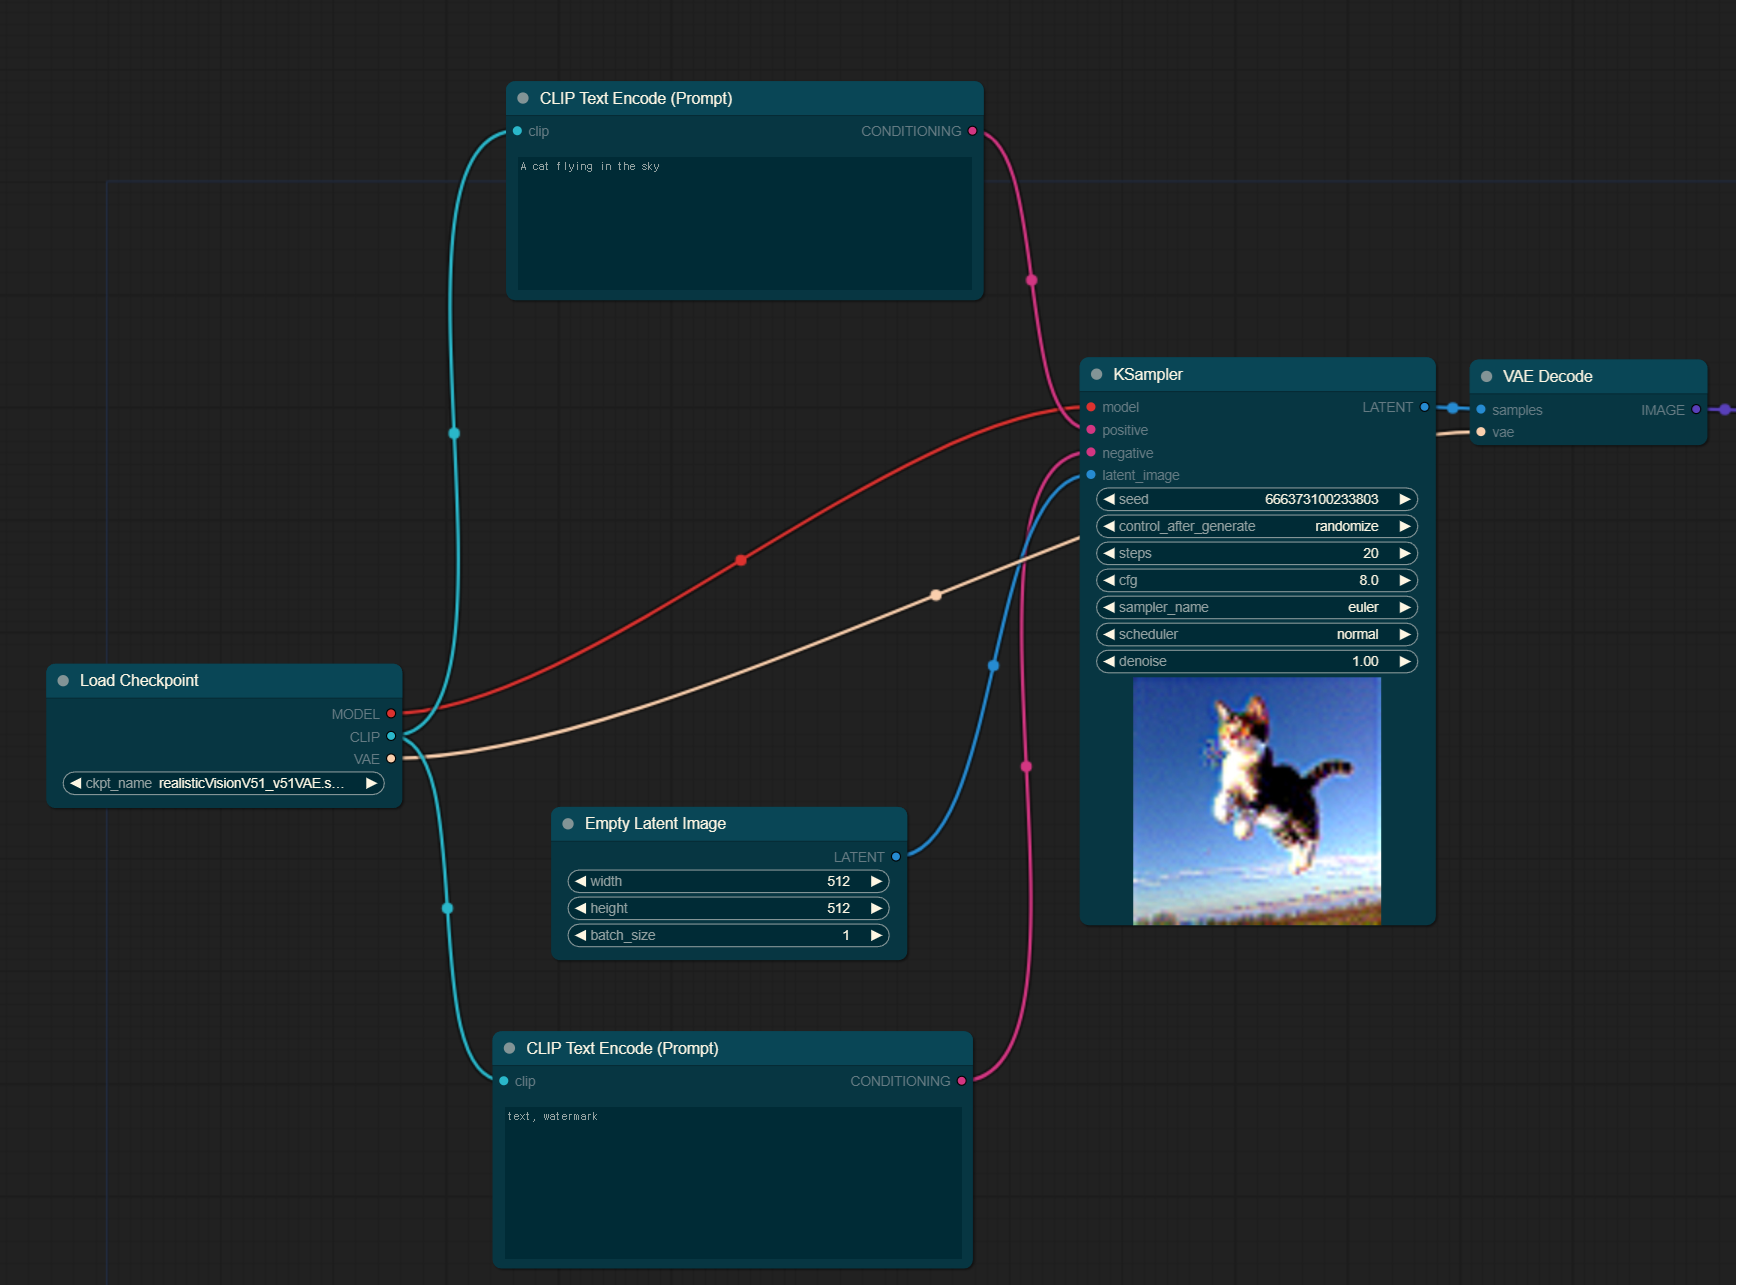This screenshot has height=1287, width=1737.
Task: Click the Empty Latent Image node title text
Action: tap(655, 823)
